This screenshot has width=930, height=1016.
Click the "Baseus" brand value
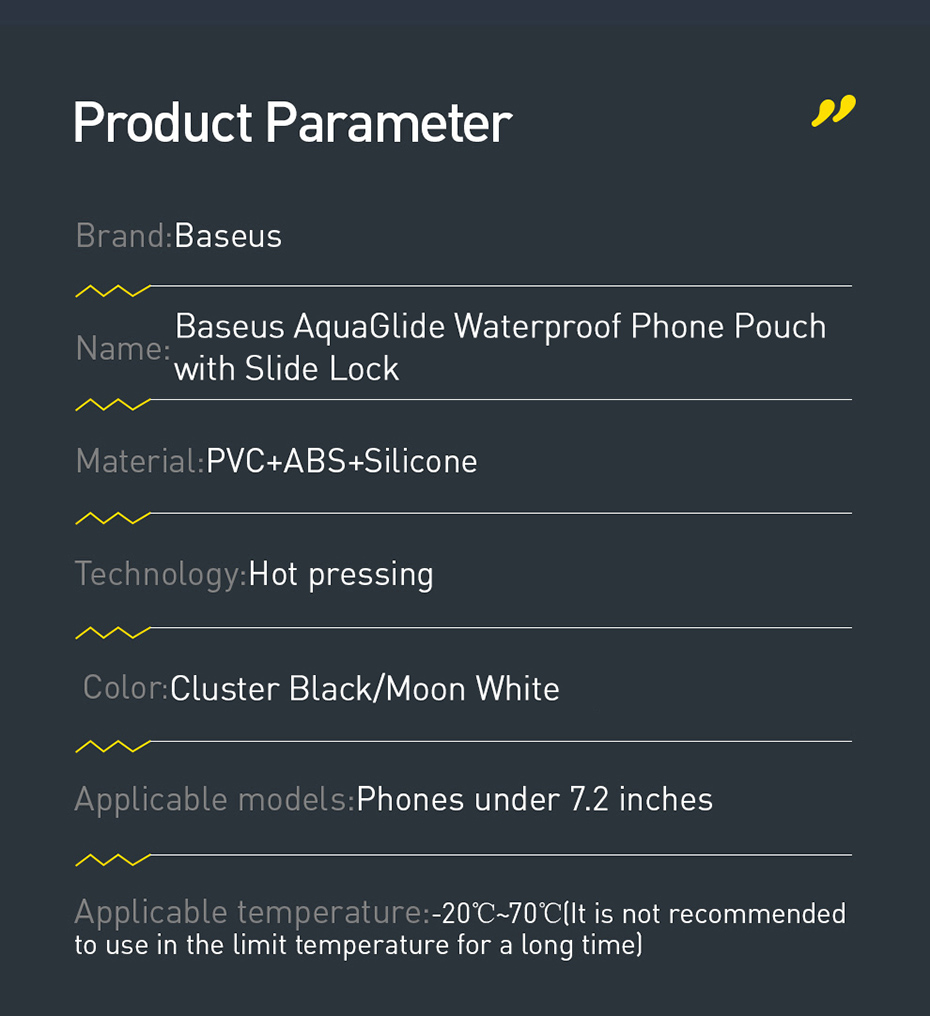pos(228,236)
